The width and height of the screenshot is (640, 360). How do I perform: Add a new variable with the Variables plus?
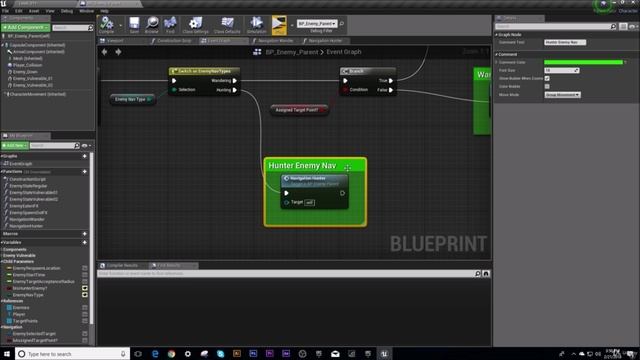[85, 242]
